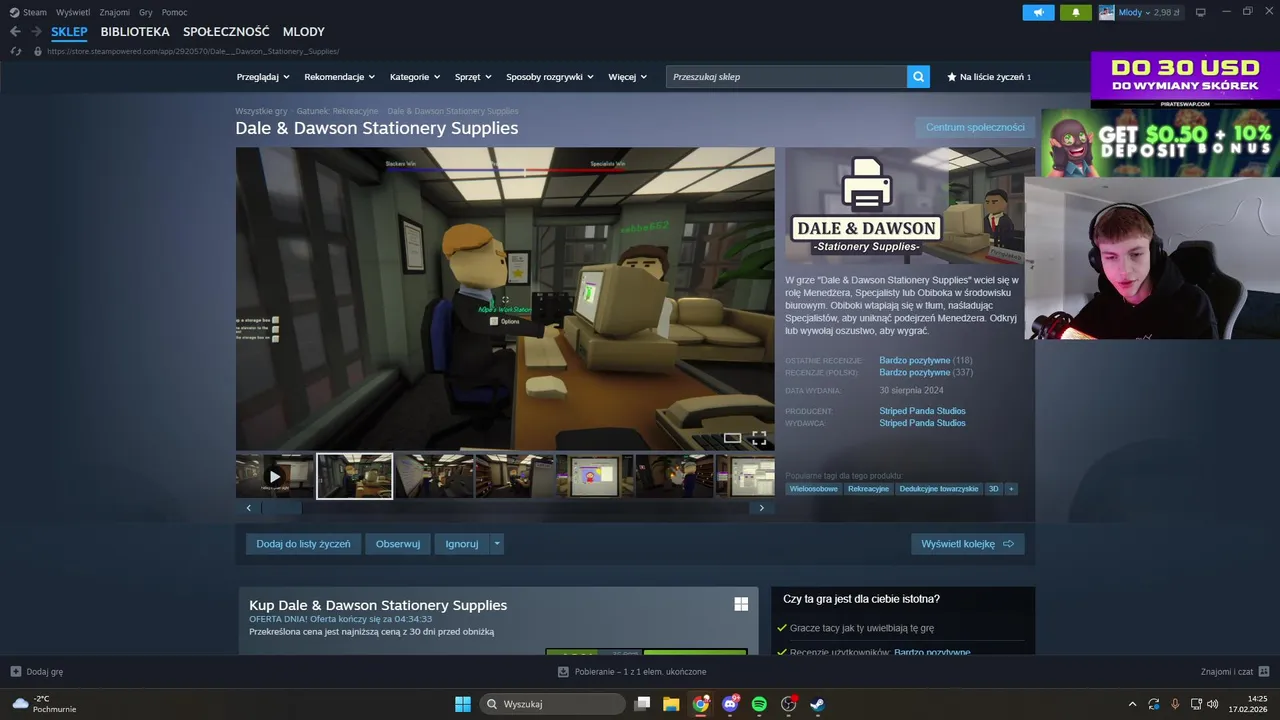This screenshot has height=720, width=1280.
Task: Expand the Przeglądaj dropdown
Action: click(x=263, y=77)
